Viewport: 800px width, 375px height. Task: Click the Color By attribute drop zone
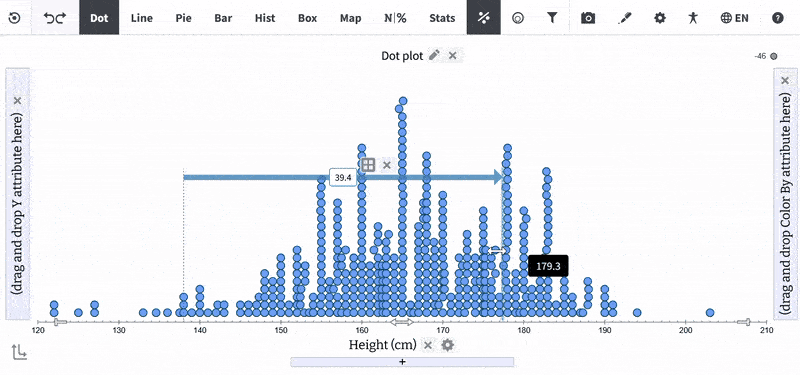[x=785, y=194]
